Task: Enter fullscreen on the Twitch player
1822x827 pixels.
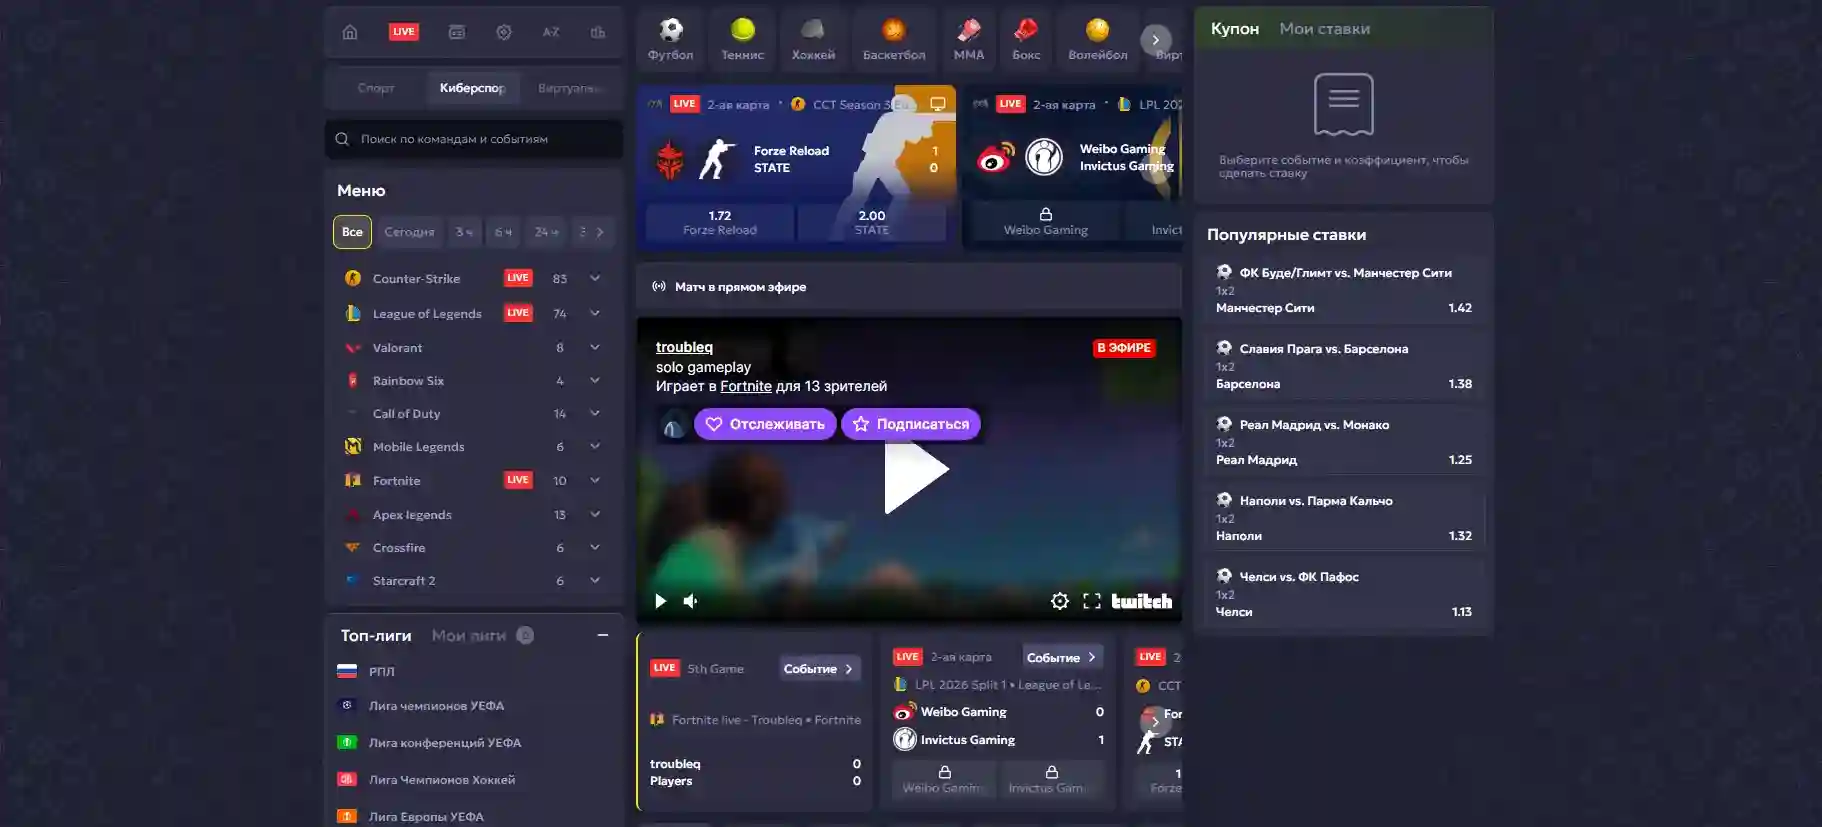Action: click(1092, 601)
